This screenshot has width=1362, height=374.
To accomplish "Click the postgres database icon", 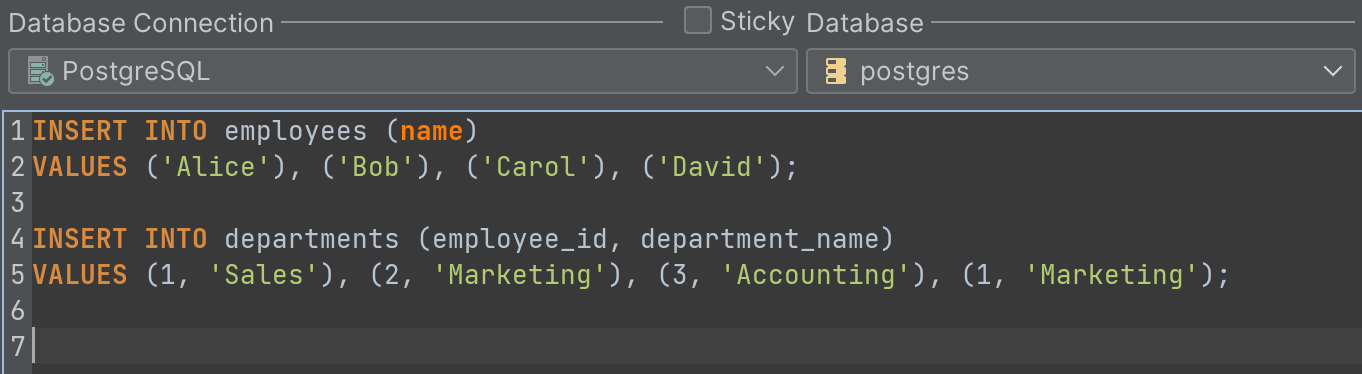I will tap(835, 71).
